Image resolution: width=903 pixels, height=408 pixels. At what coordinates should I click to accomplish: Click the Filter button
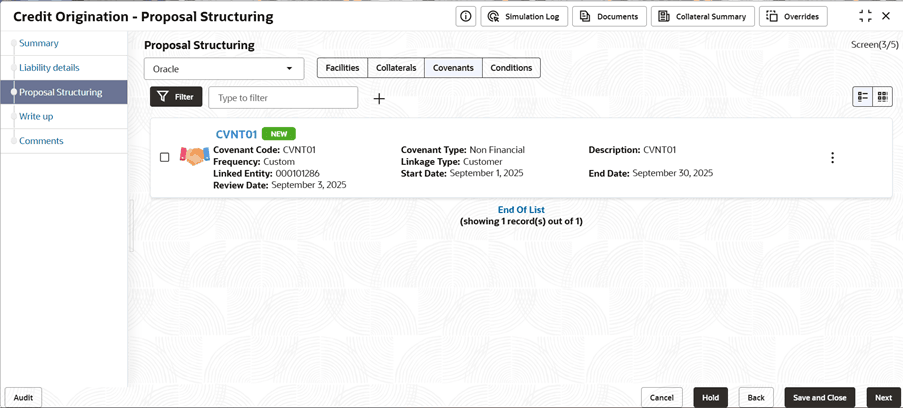pos(176,97)
